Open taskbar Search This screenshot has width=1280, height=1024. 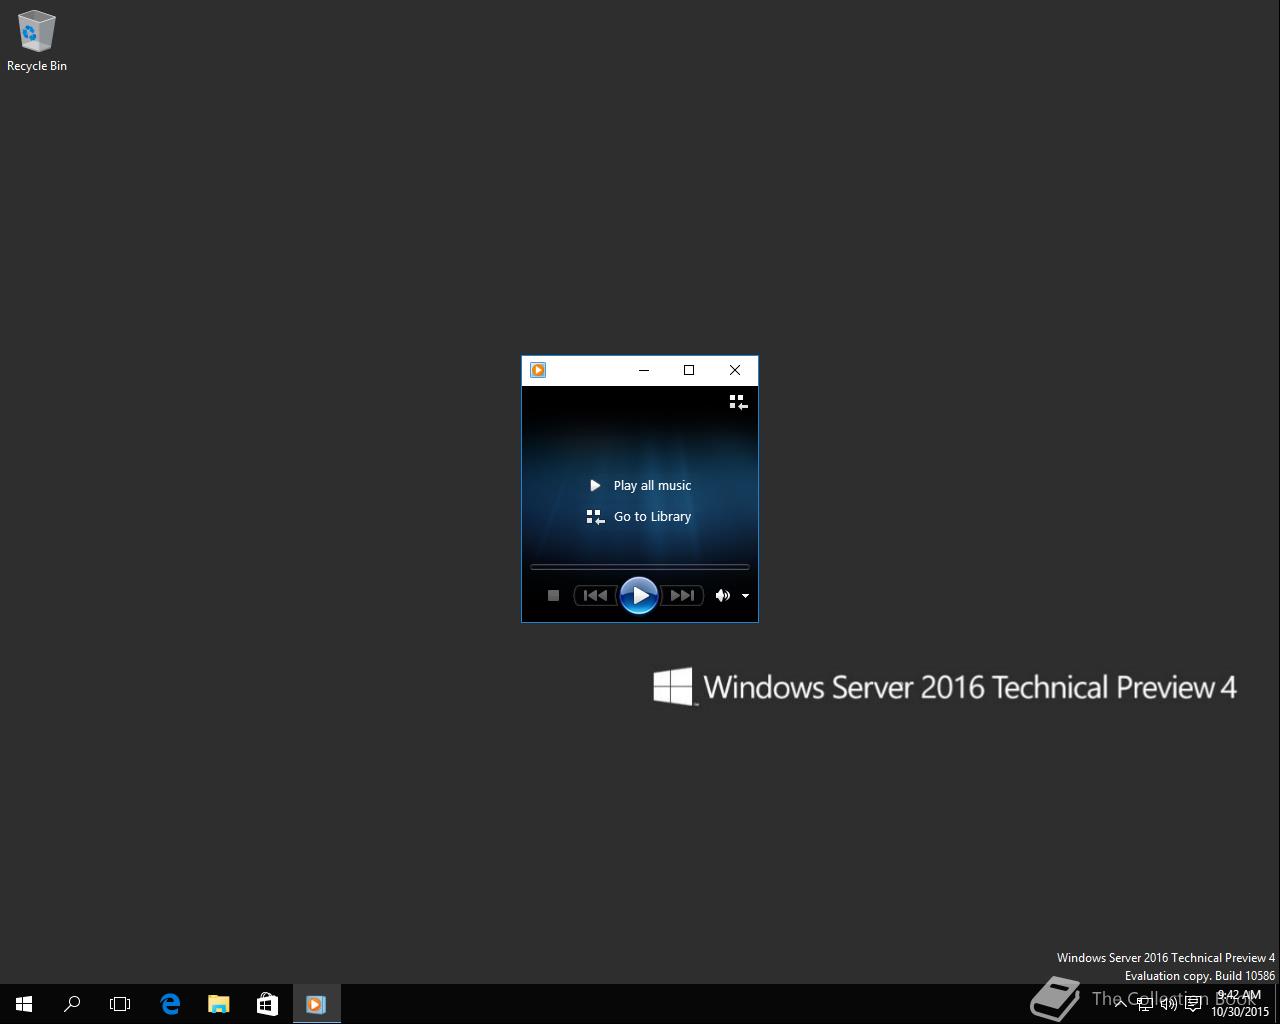[72, 1004]
